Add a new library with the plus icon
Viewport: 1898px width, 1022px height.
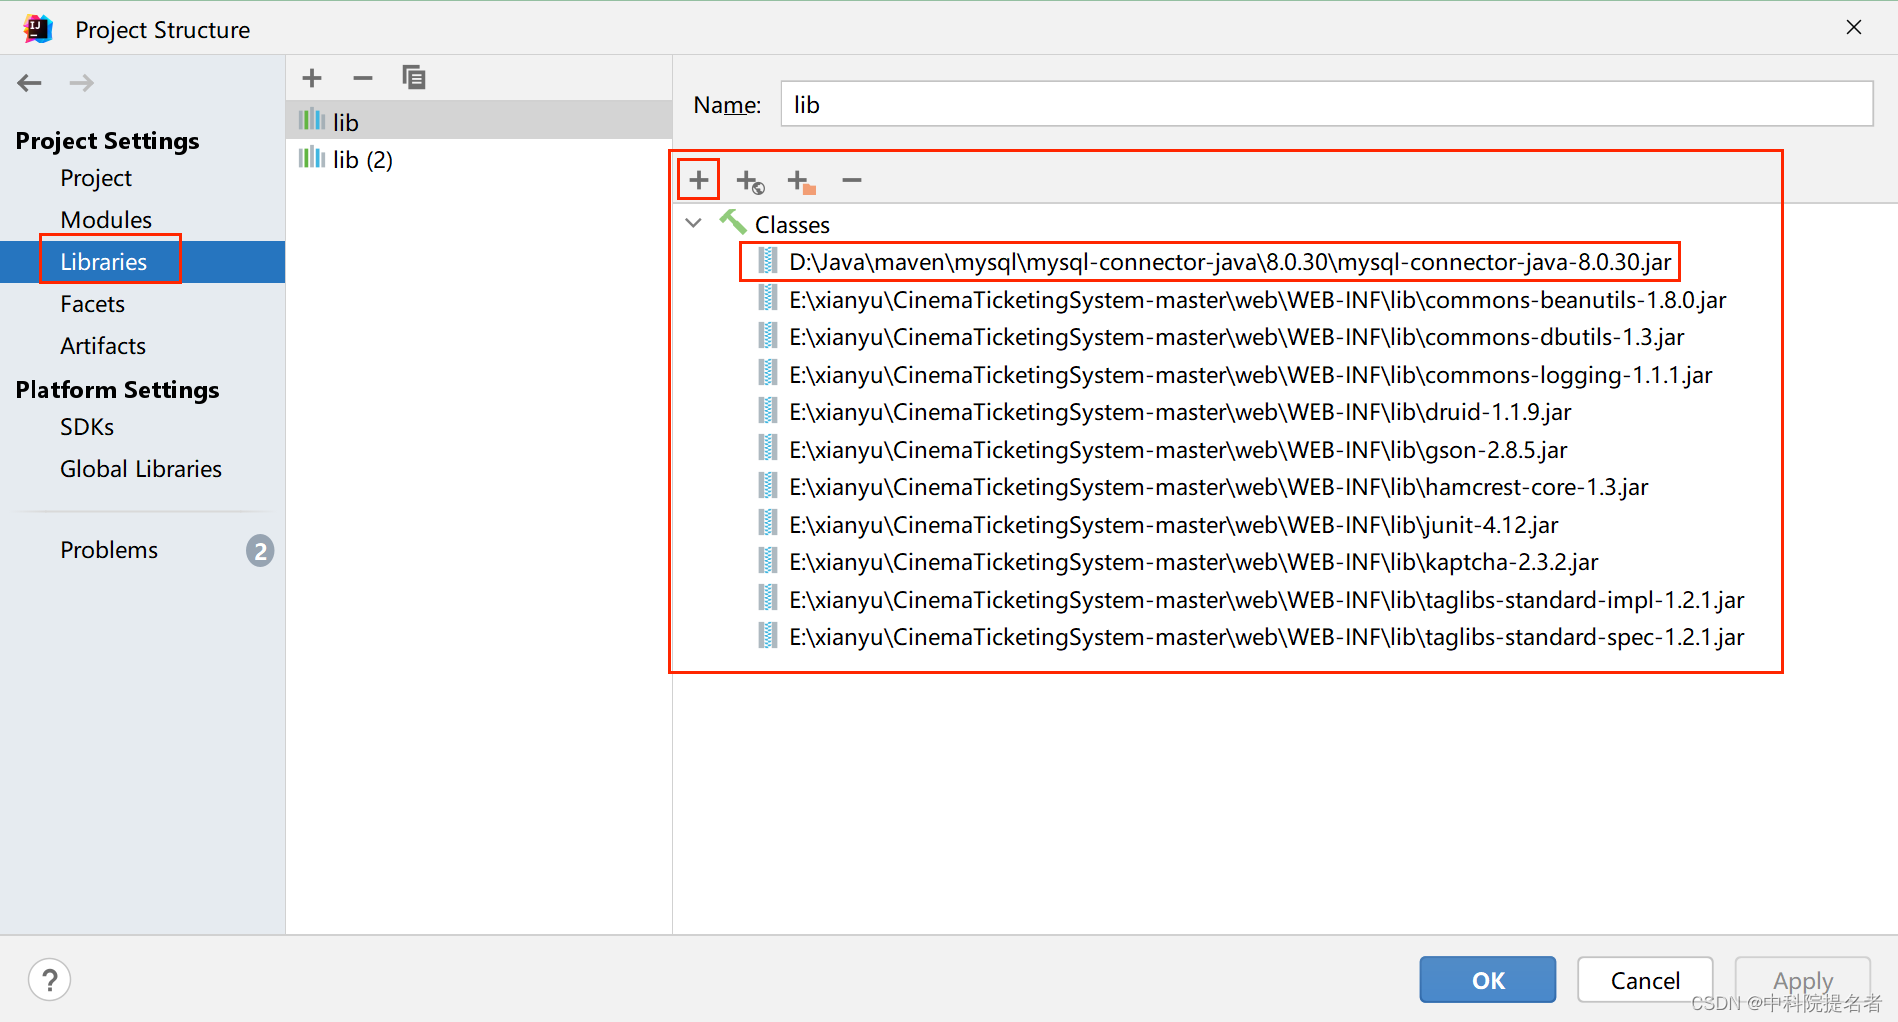[311, 77]
